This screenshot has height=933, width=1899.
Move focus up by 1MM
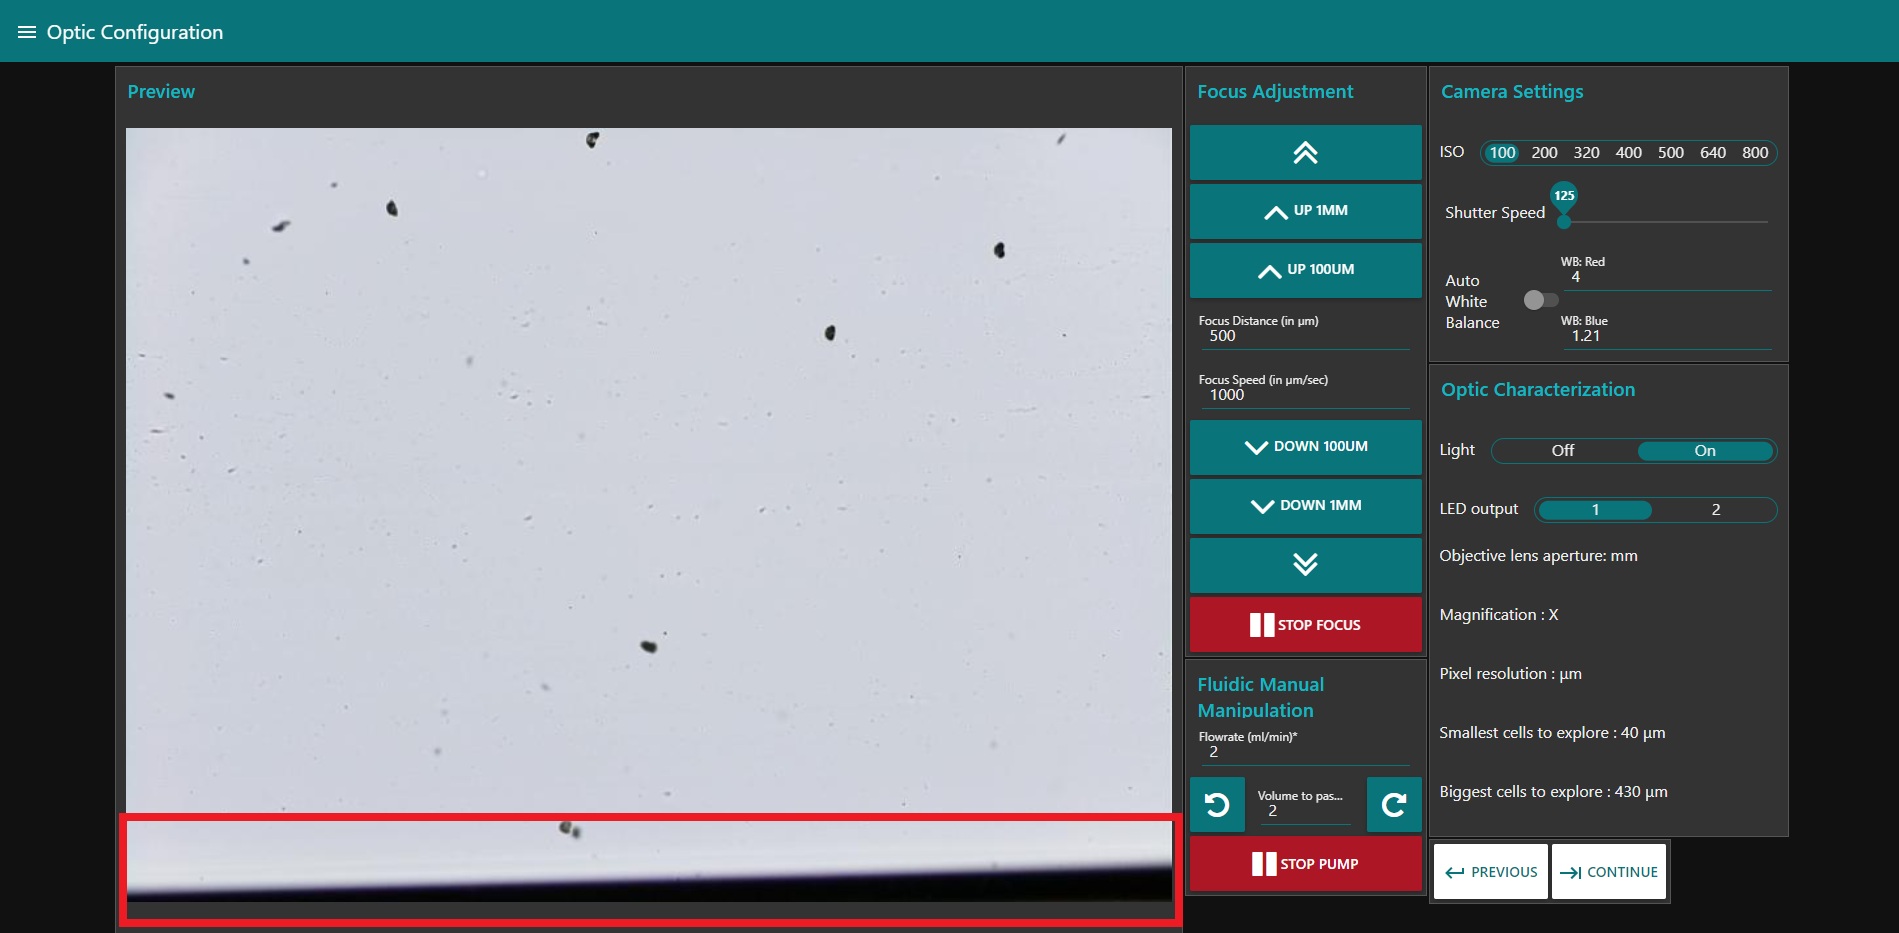click(1305, 211)
